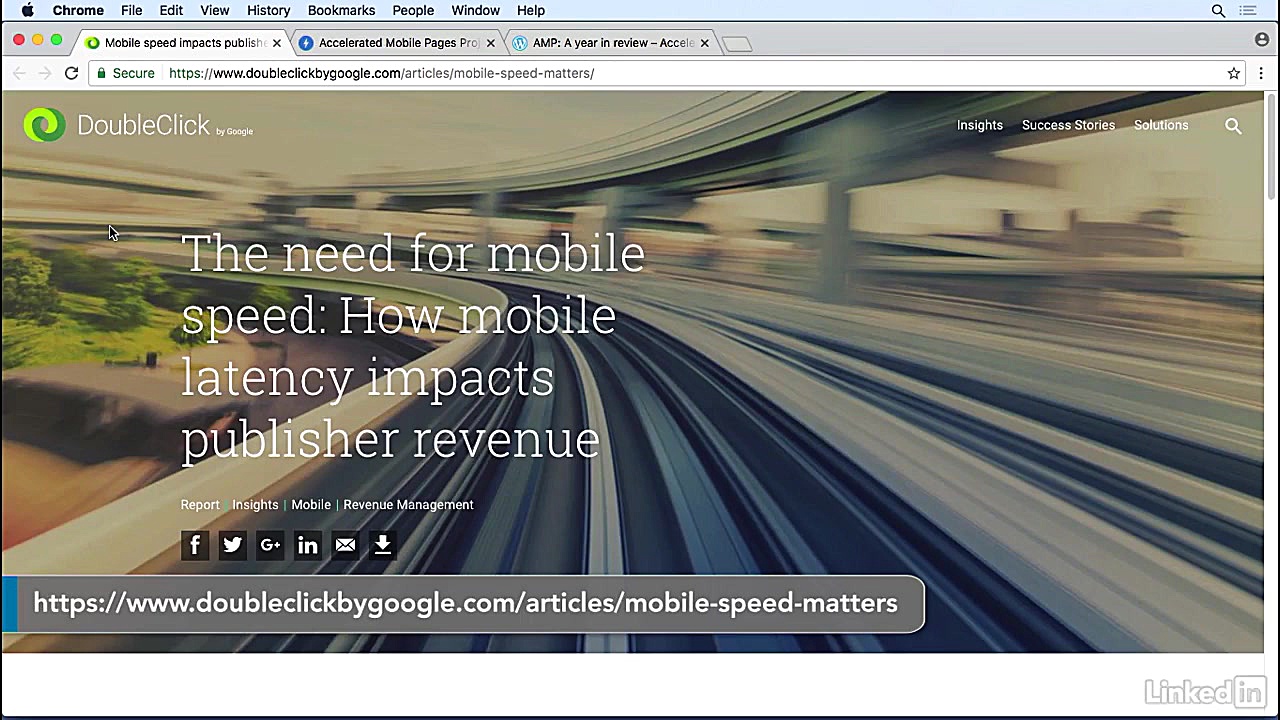
Task: Close the Accelerated Mobile Pages tab
Action: tap(491, 43)
